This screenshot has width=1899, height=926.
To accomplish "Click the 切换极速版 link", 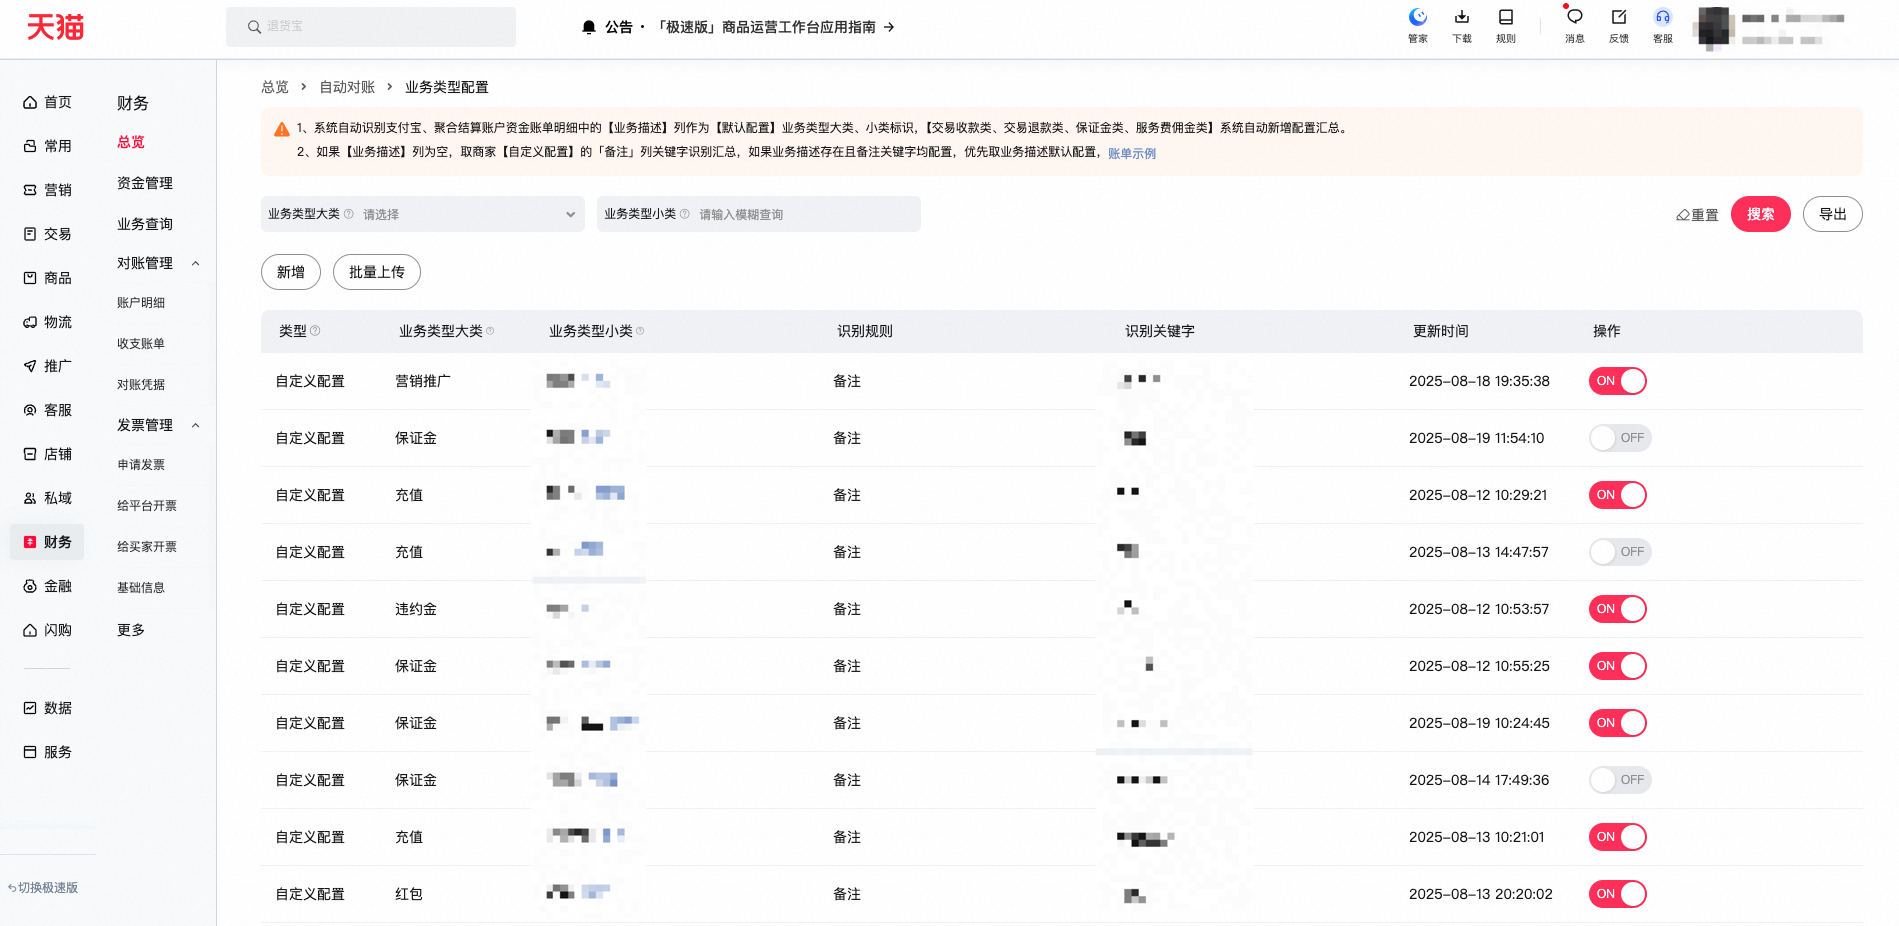I will (43, 888).
